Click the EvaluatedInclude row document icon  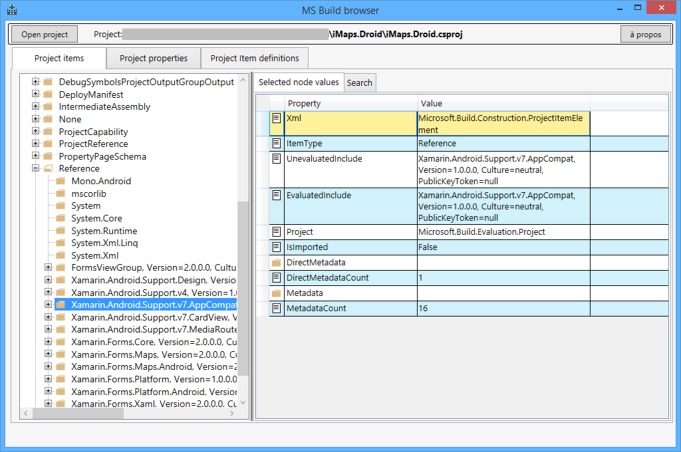[x=276, y=195]
